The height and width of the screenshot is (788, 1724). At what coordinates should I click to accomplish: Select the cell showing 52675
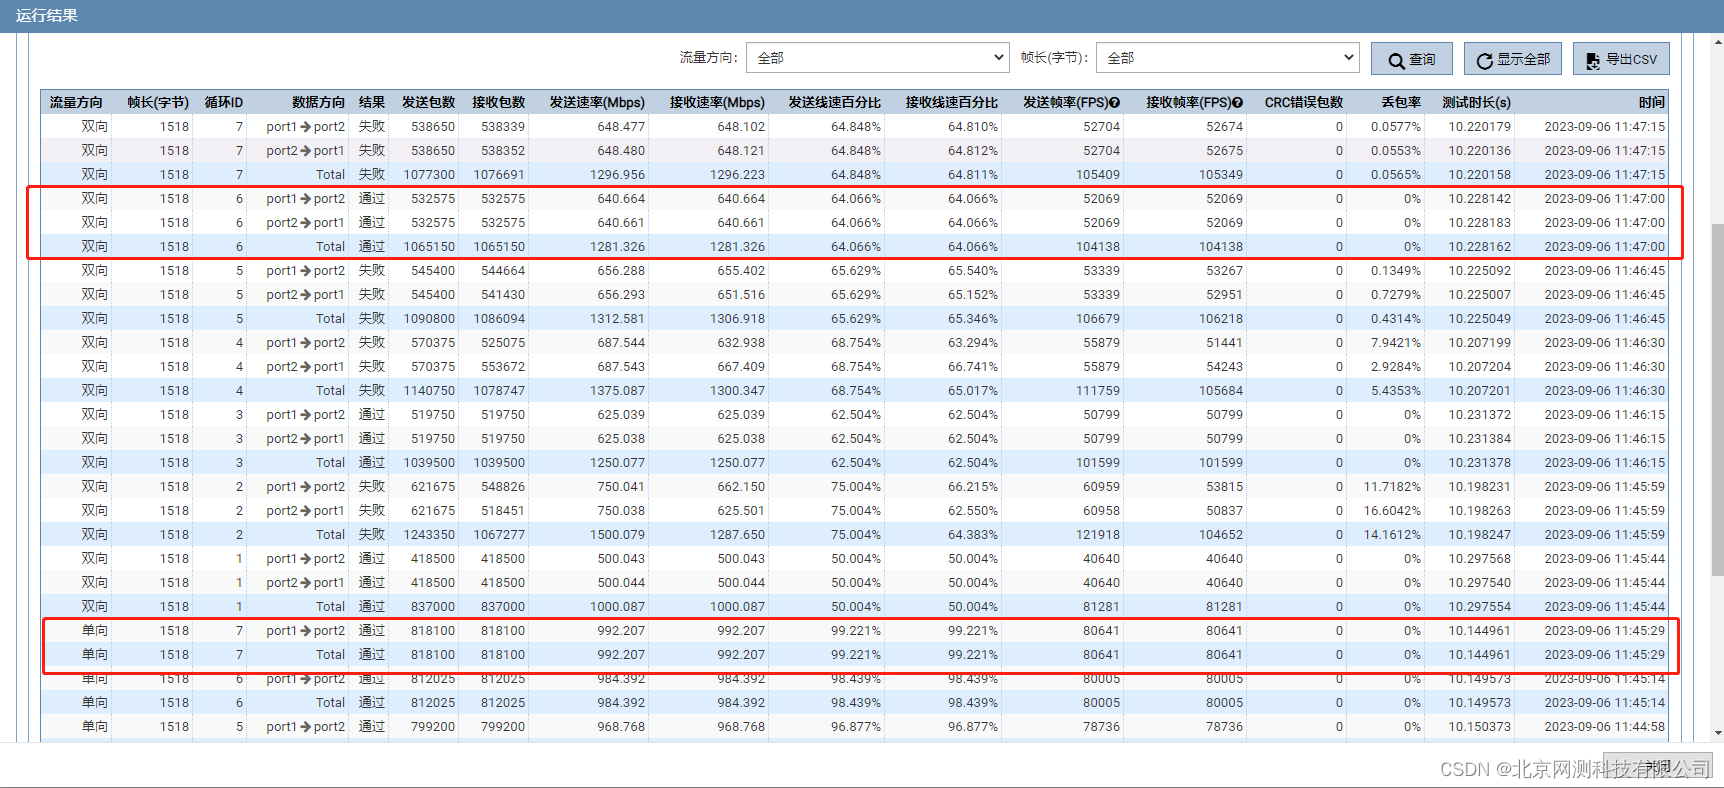pyautogui.click(x=1225, y=151)
